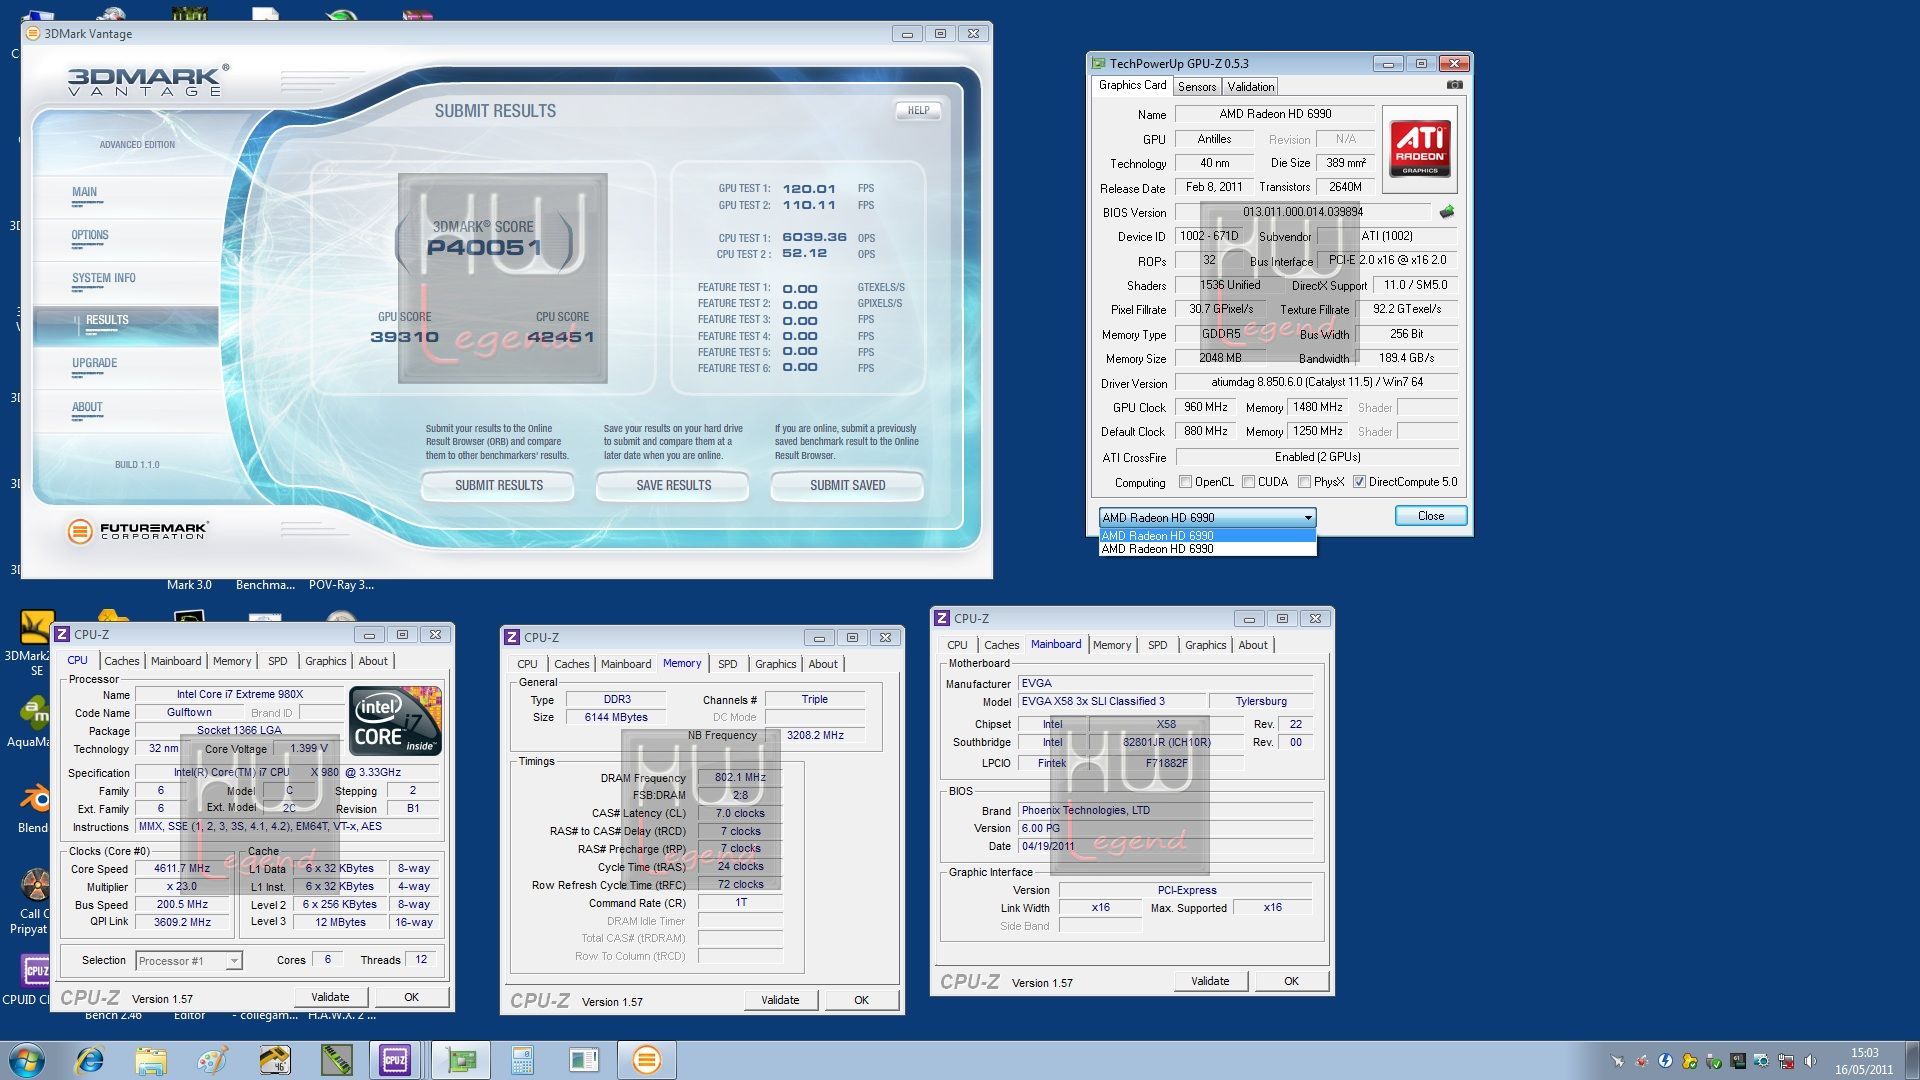Viewport: 1920px width, 1080px height.
Task: Click the Daemon Tools lightning tray icon
Action: pyautogui.click(x=1665, y=1061)
